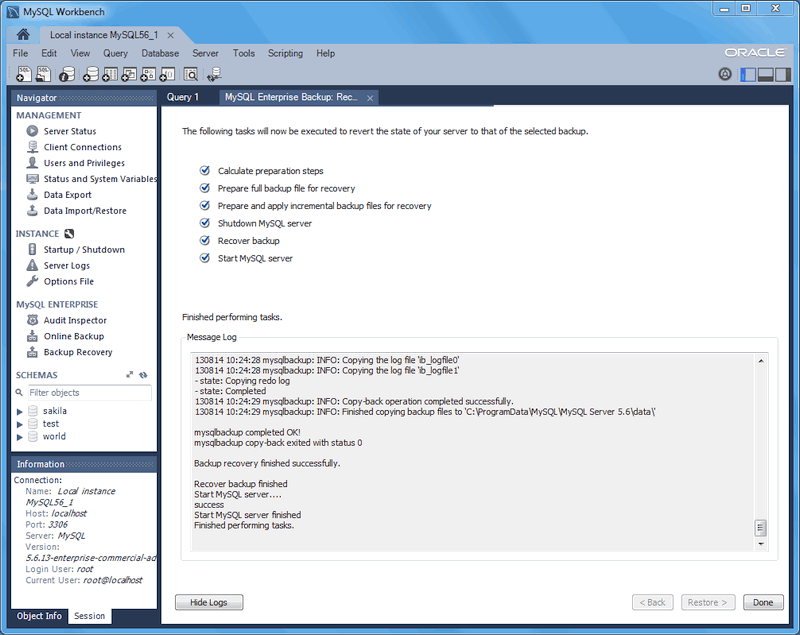Screen dimensions: 800x635
Task: Expand the sakila schema
Action: click(19, 411)
